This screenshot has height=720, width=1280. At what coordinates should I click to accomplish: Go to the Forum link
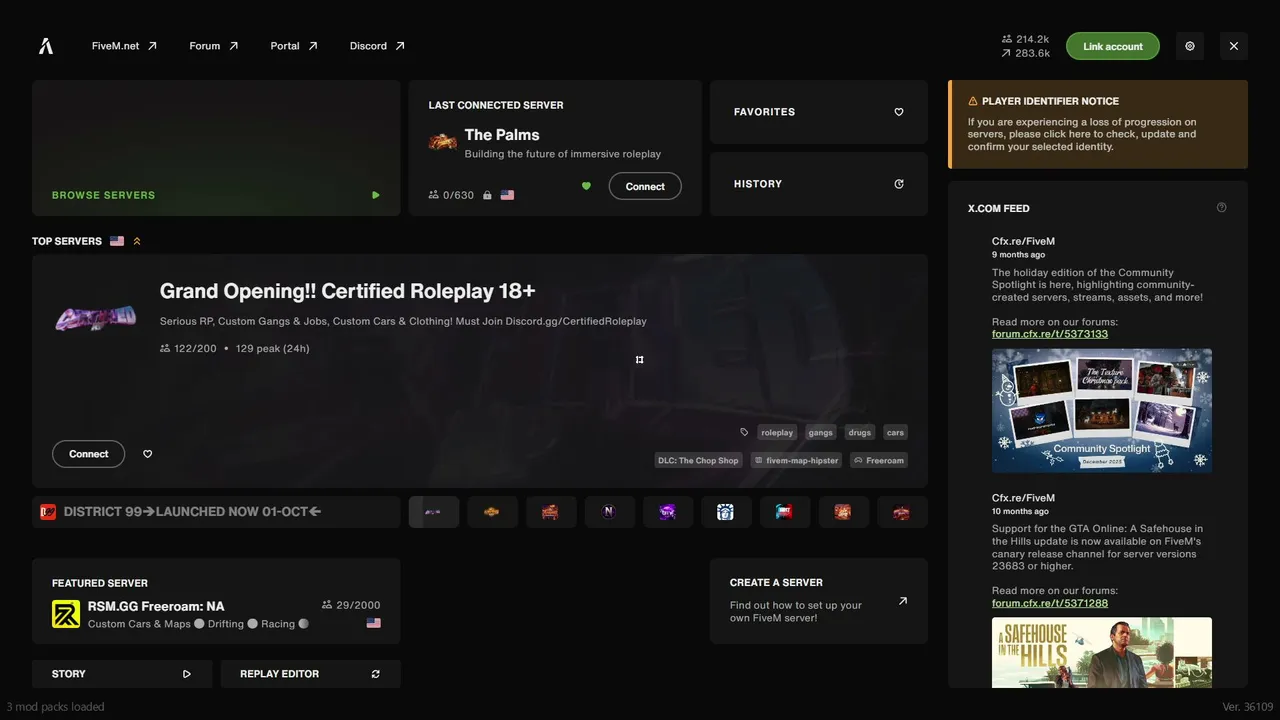pyautogui.click(x=214, y=46)
